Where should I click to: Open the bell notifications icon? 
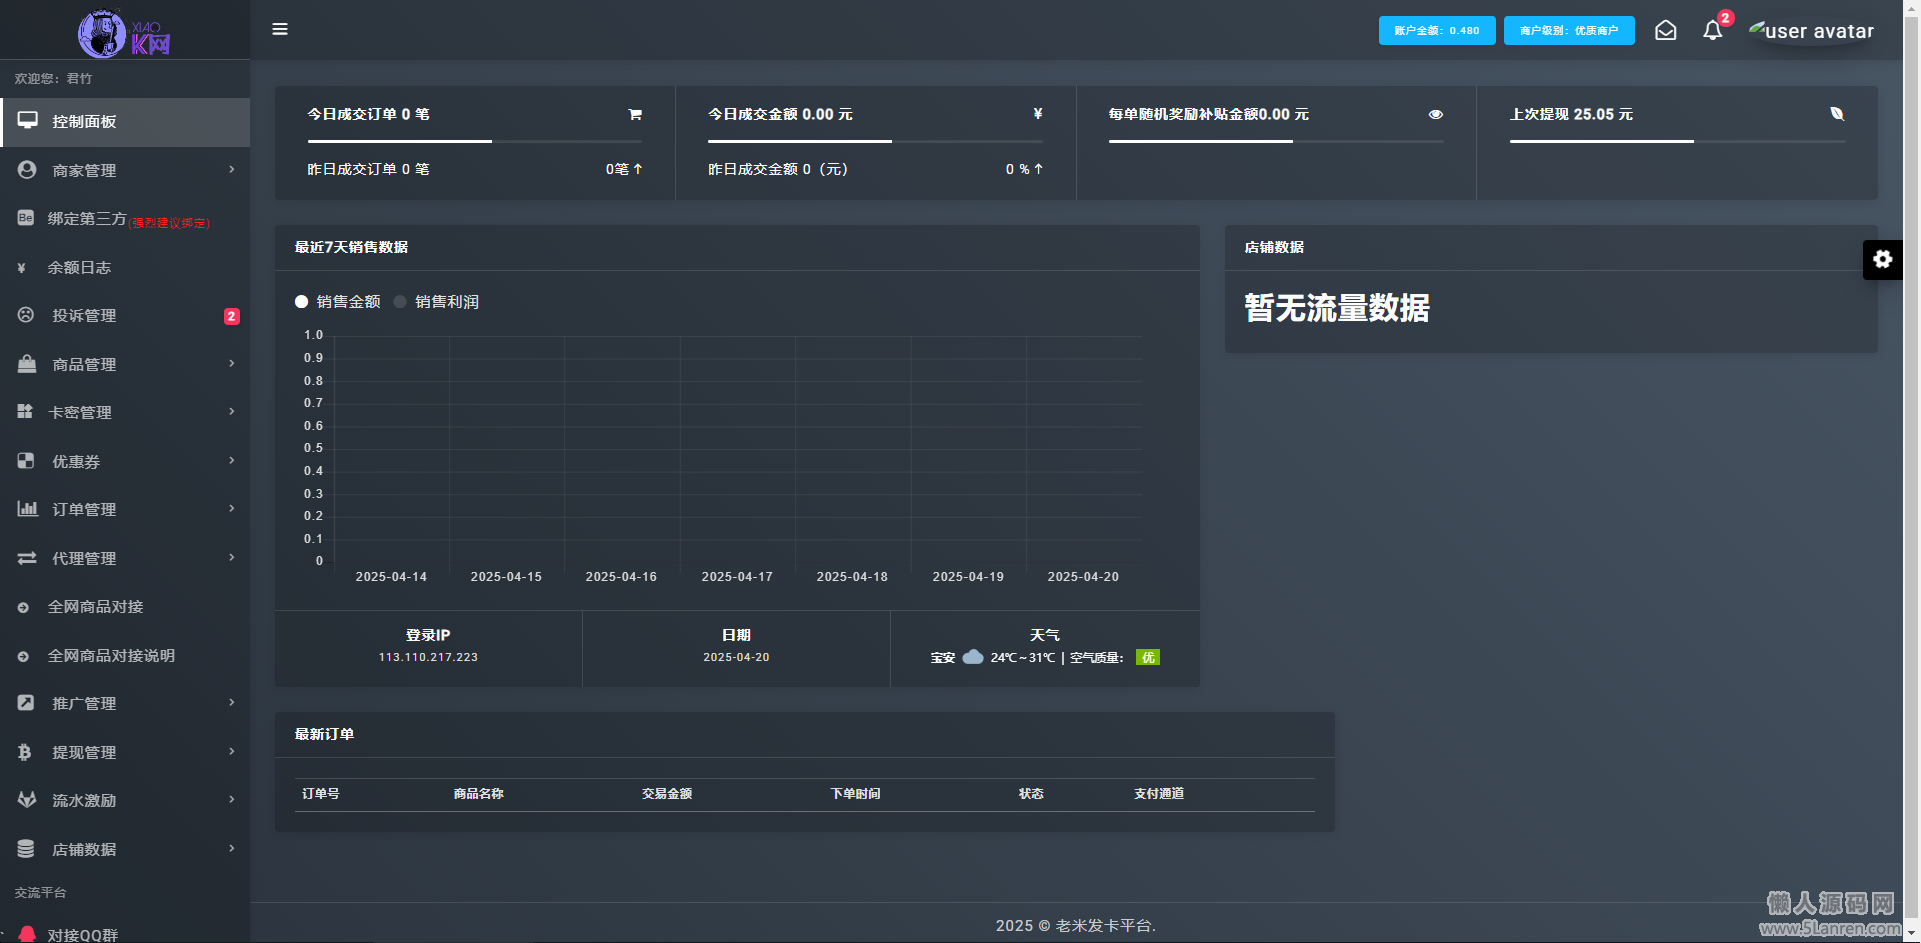1712,30
